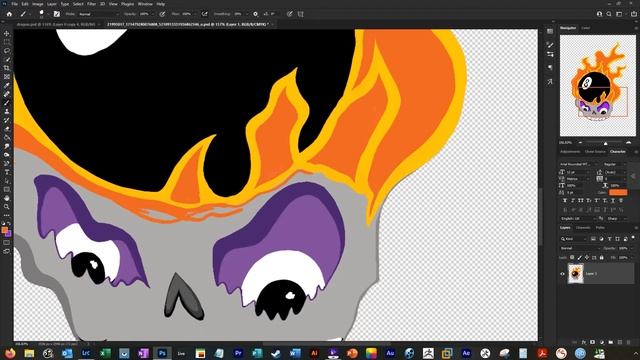The height and width of the screenshot is (360, 640).
Task: Toggle Faux Bold in Character panel
Action: pos(565,200)
